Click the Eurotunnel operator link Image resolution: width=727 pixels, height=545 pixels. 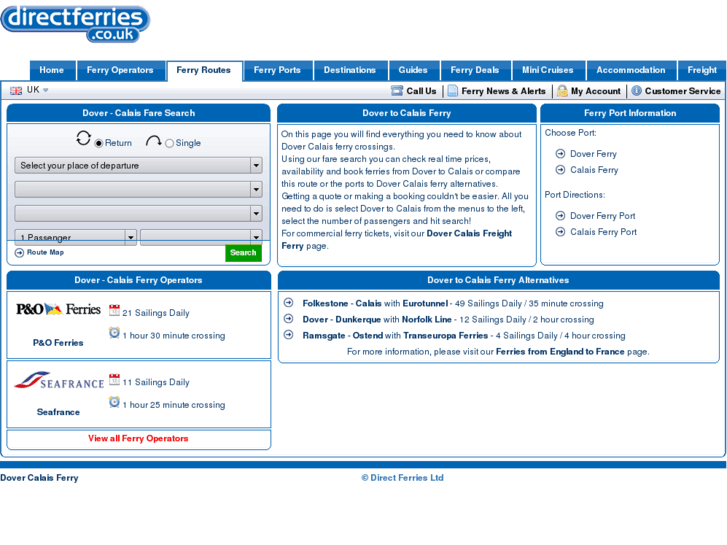[x=425, y=303]
